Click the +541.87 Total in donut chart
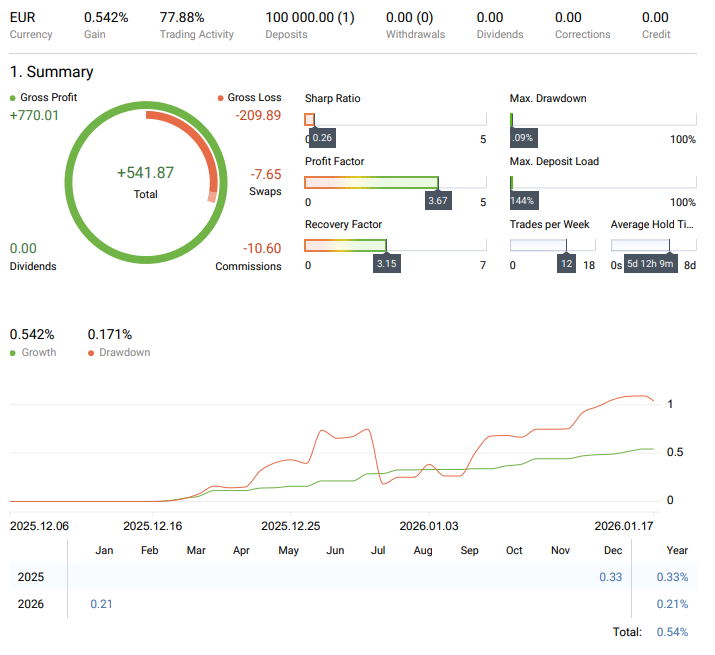This screenshot has width=715, height=655. pos(145,173)
